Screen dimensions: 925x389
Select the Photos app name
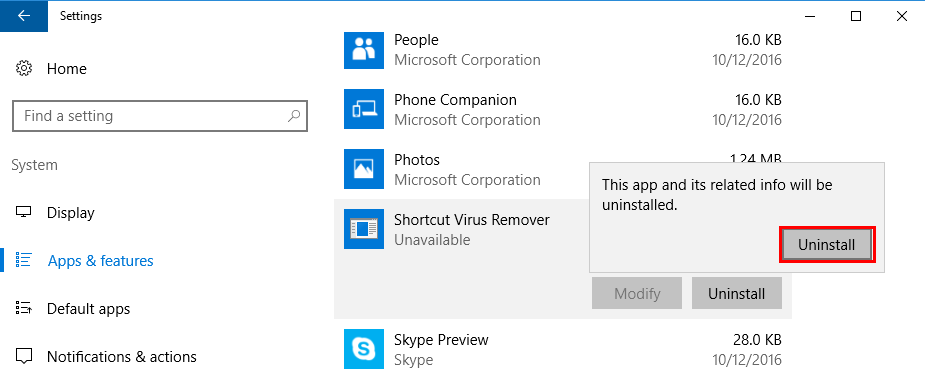[417, 160]
